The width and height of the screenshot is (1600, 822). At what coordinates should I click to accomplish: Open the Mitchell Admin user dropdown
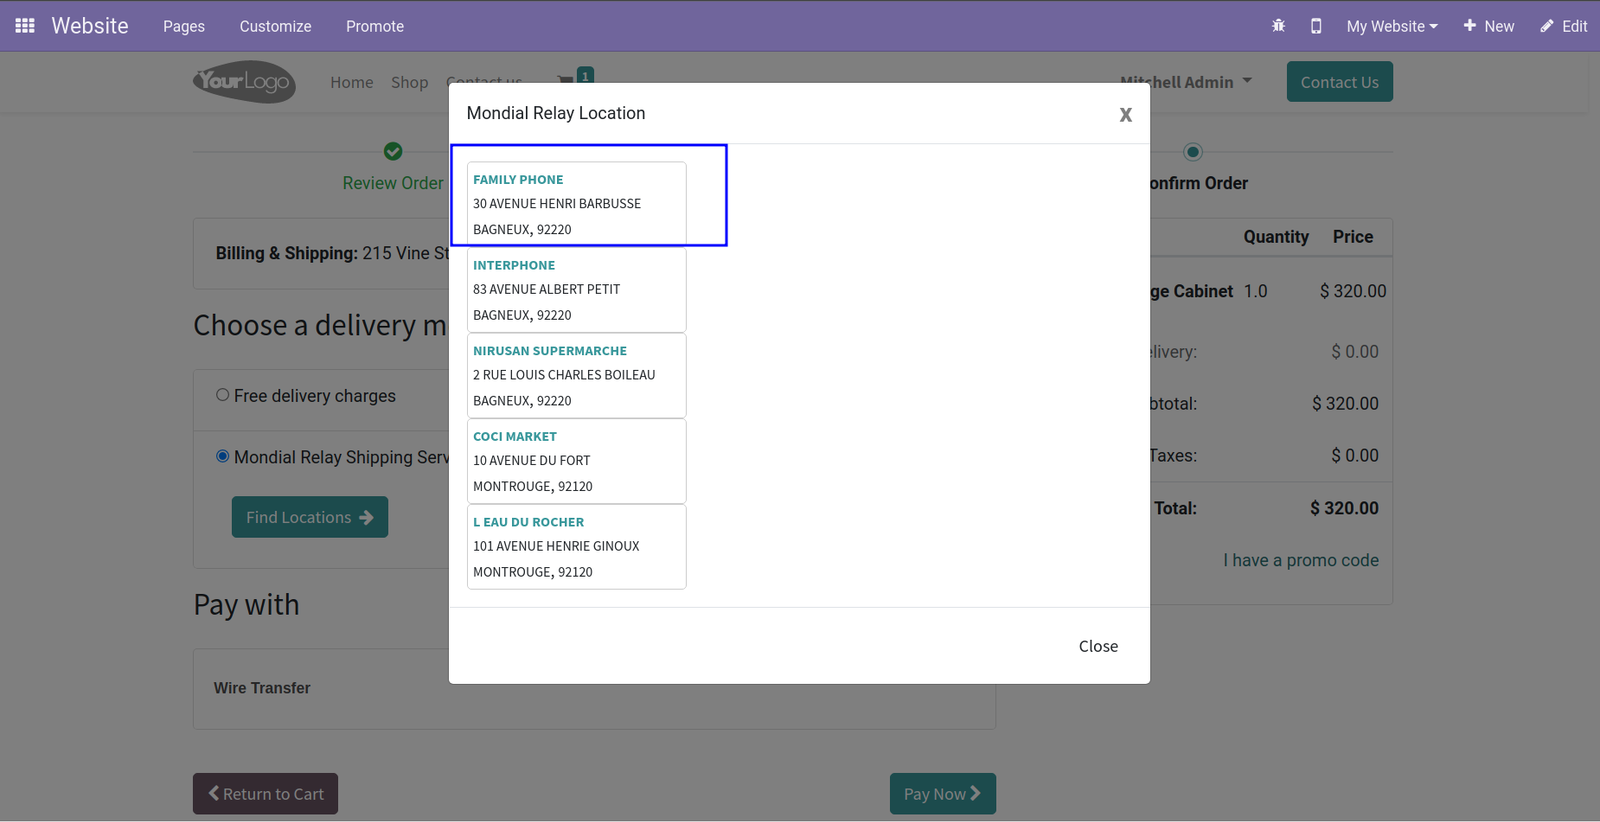1186,82
